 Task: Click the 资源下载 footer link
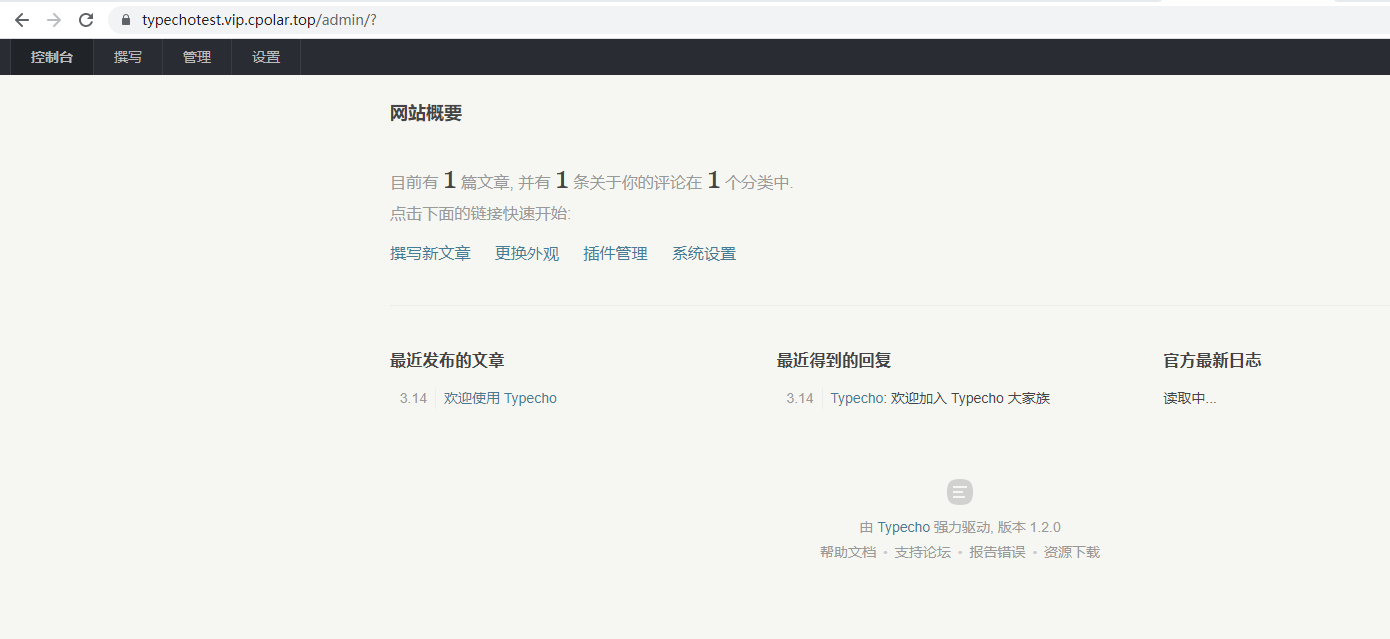(1072, 551)
